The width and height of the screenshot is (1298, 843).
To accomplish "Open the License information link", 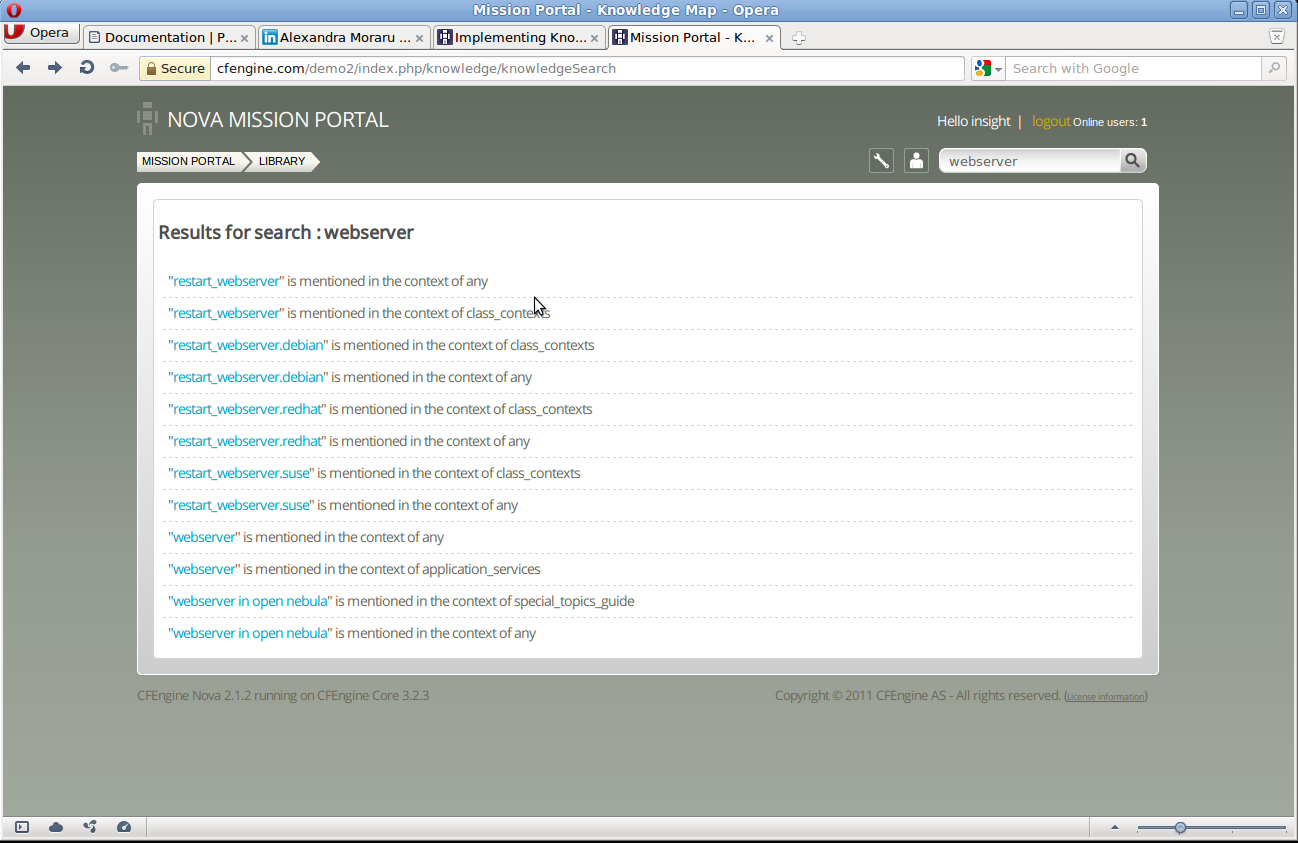I will 1105,697.
